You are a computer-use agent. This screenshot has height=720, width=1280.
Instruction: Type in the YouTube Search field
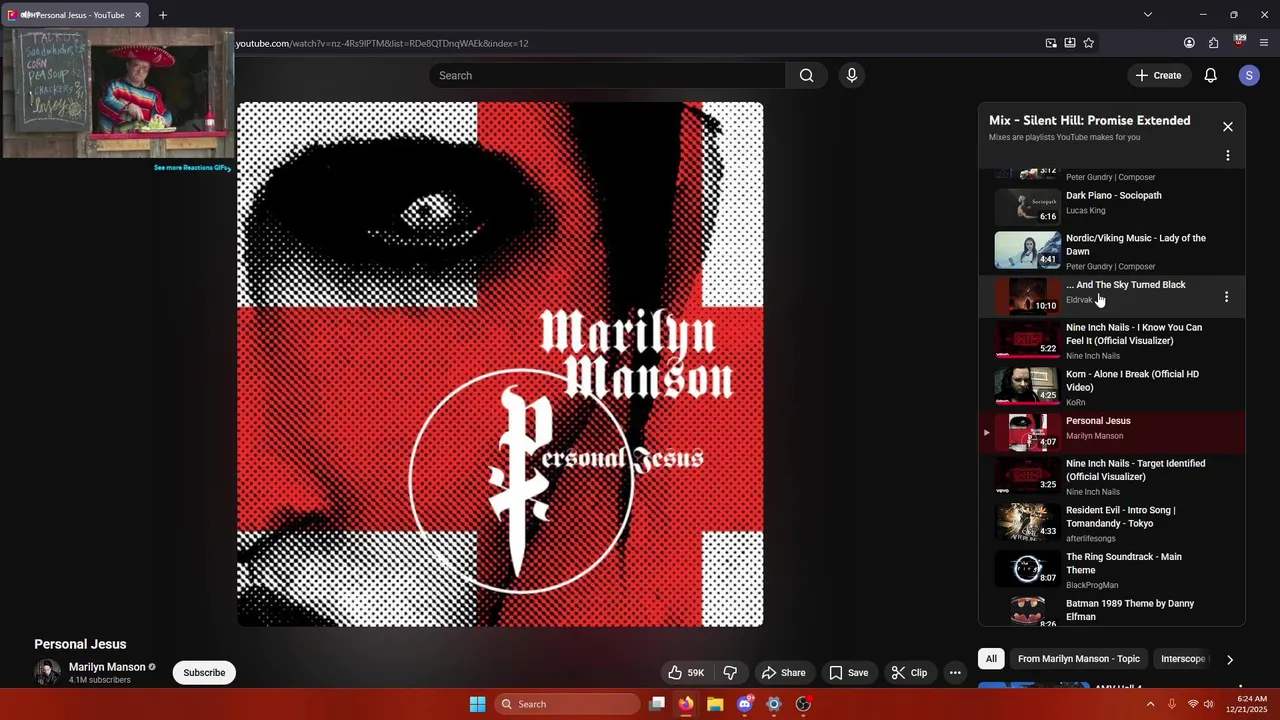click(x=608, y=75)
